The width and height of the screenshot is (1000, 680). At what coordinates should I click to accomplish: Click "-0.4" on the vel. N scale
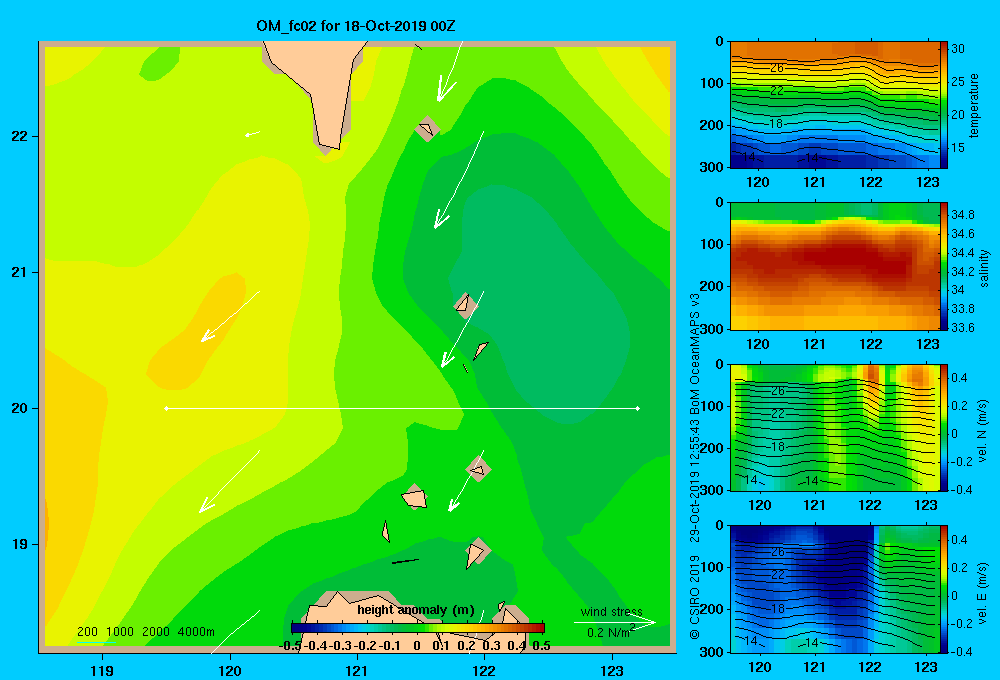pos(962,489)
